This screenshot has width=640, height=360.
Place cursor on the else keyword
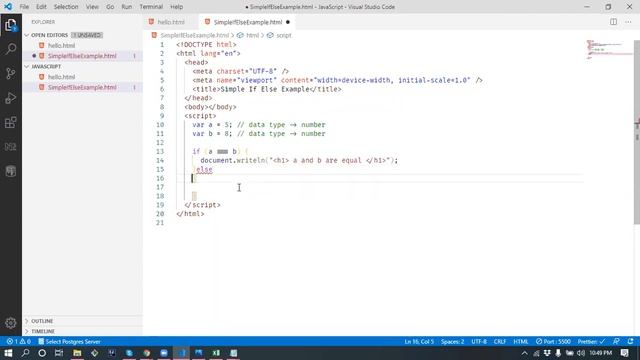coord(204,169)
